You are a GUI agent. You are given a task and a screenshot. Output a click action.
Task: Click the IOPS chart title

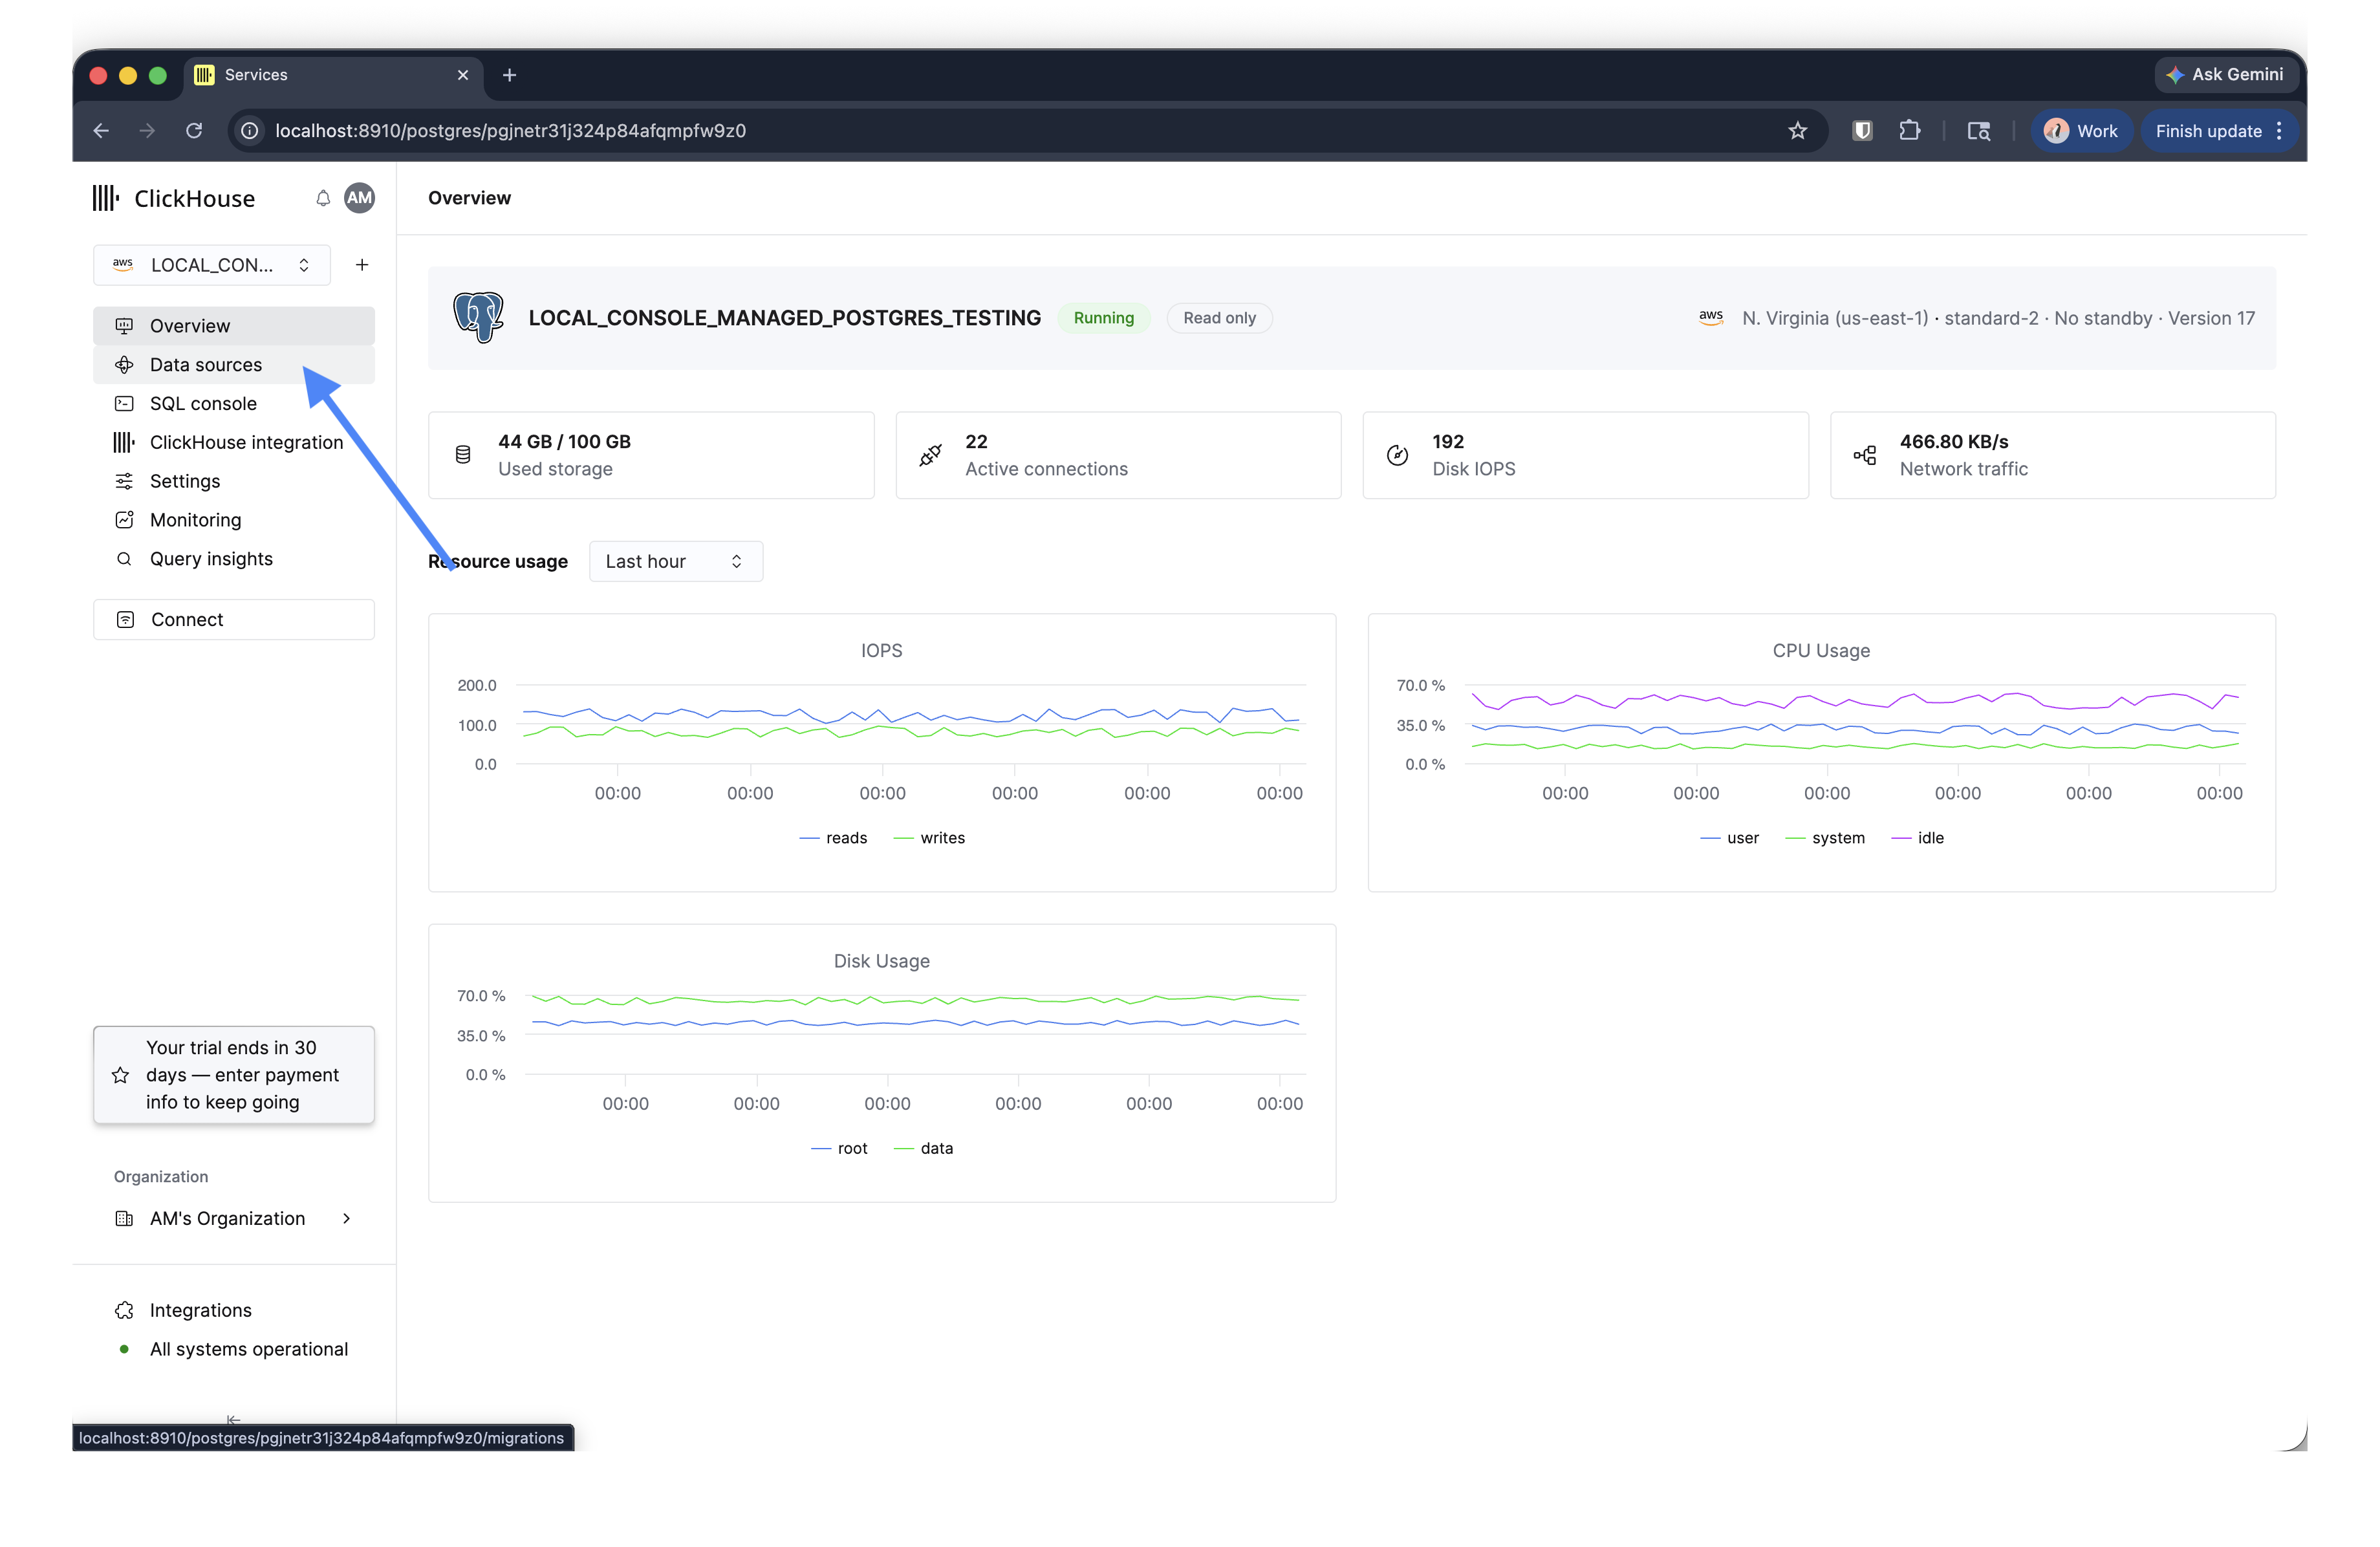(882, 651)
